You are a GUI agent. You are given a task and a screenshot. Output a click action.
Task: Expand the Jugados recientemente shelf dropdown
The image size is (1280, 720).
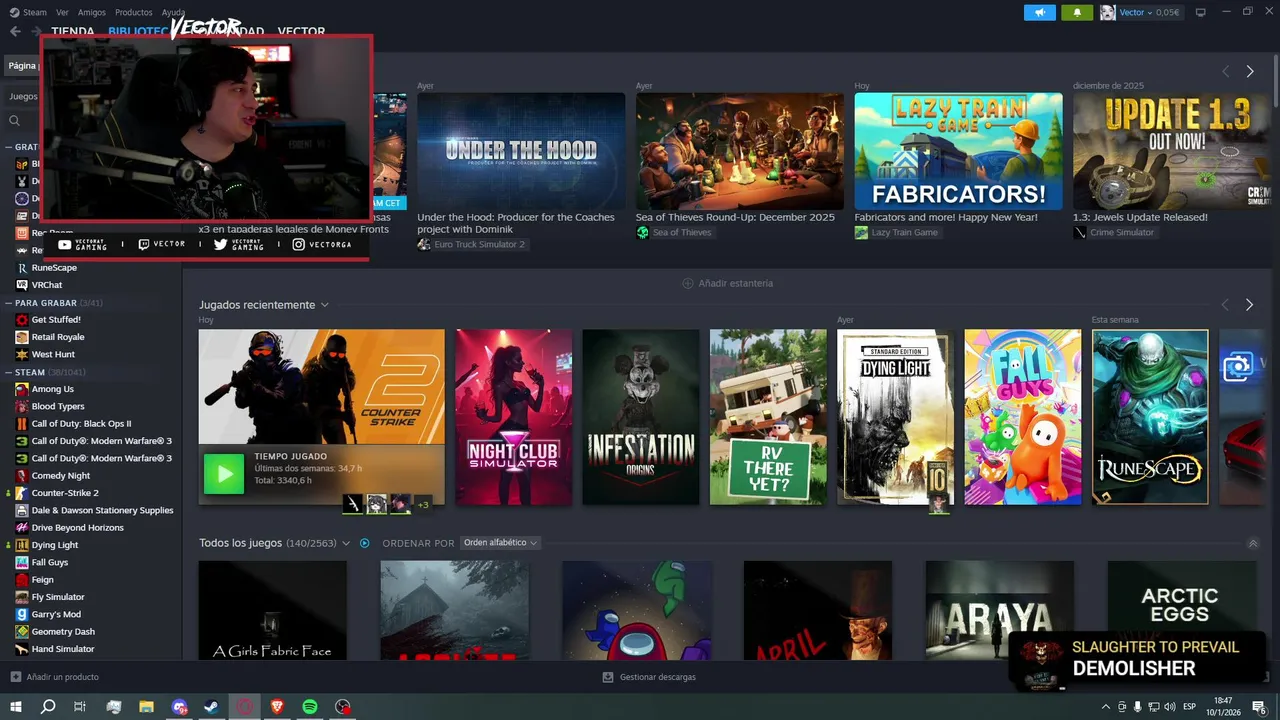pos(324,305)
